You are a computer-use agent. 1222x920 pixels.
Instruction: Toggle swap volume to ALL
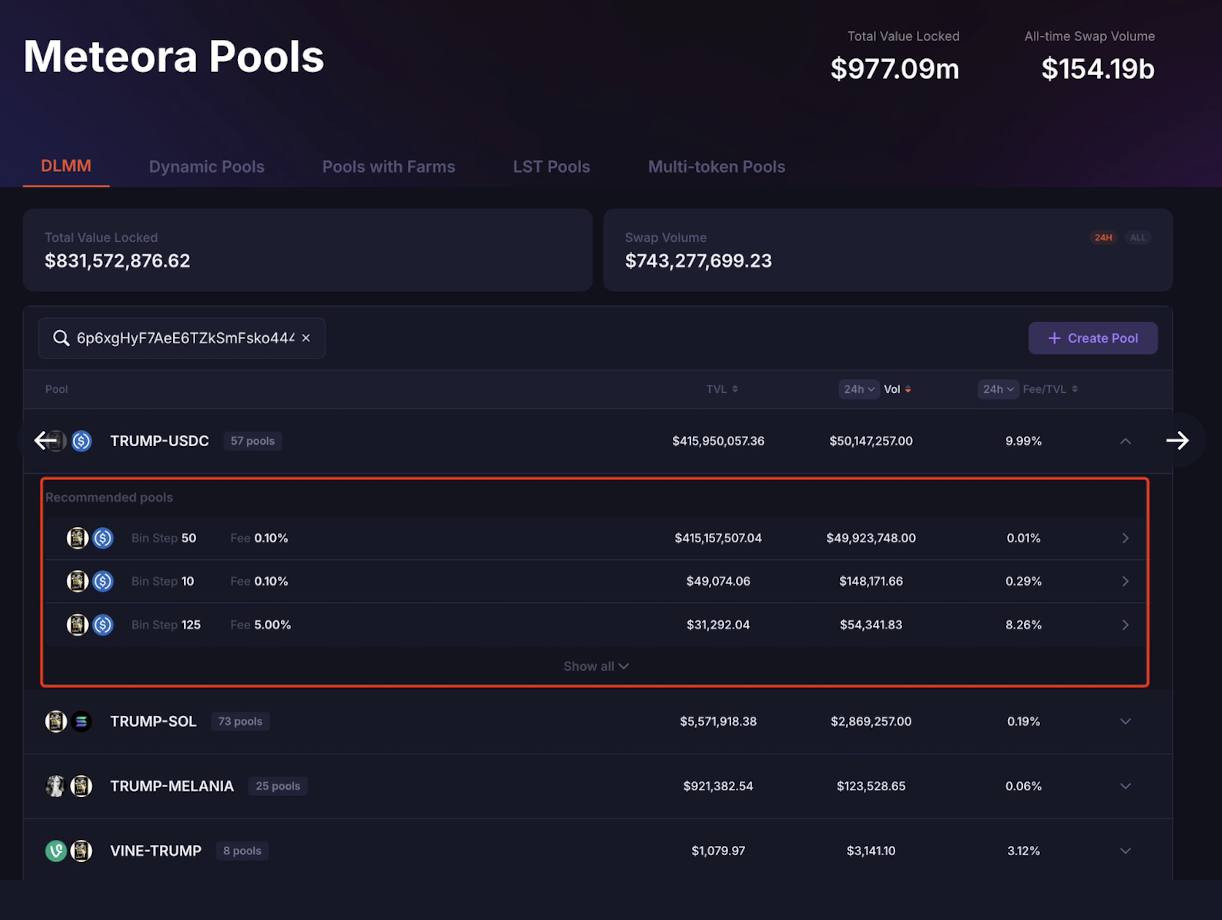point(1138,238)
